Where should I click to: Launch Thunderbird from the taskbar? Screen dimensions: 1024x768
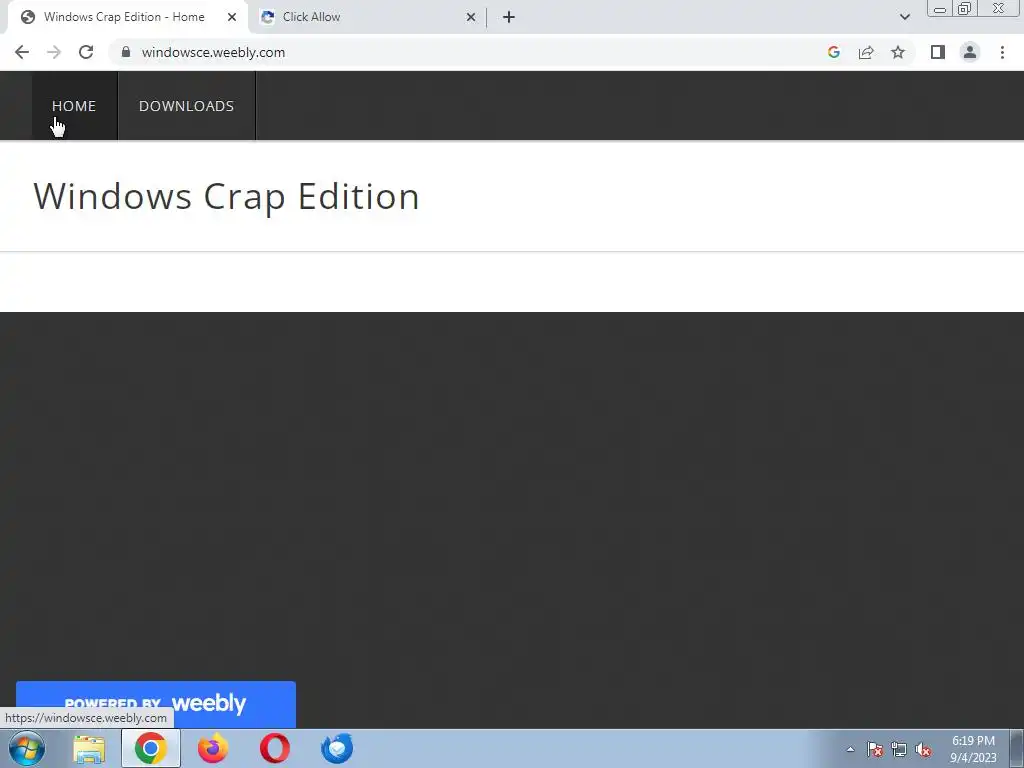pyautogui.click(x=337, y=748)
